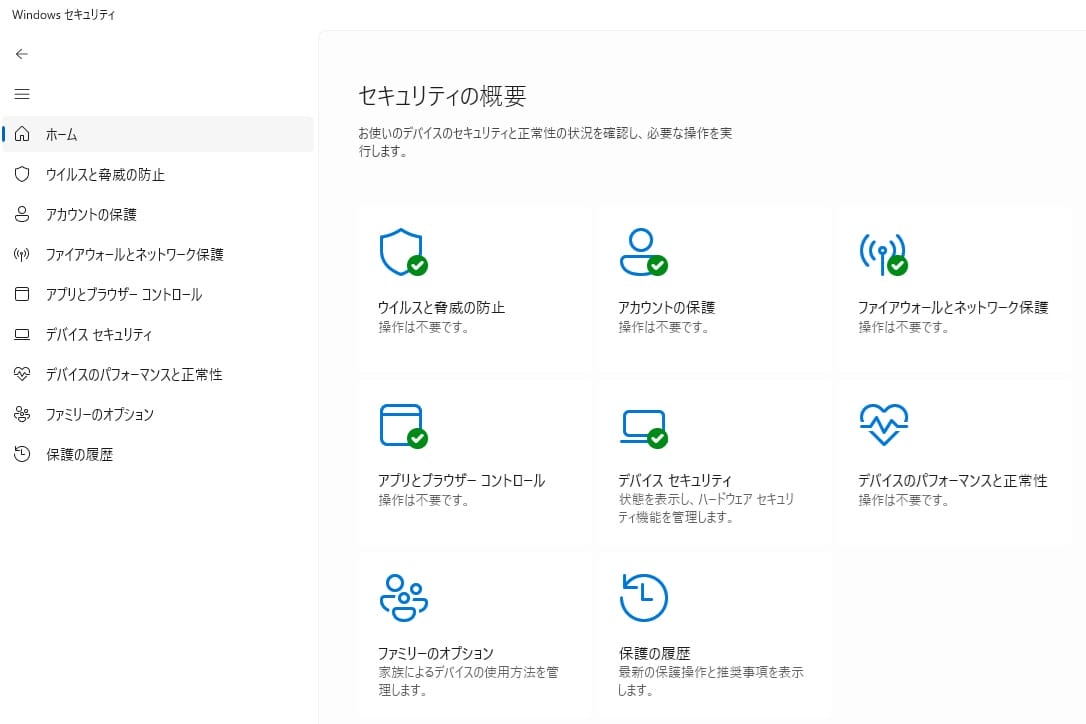Click the family icon in sidebar
Screen dimensions: 1086x724
pos(22,414)
